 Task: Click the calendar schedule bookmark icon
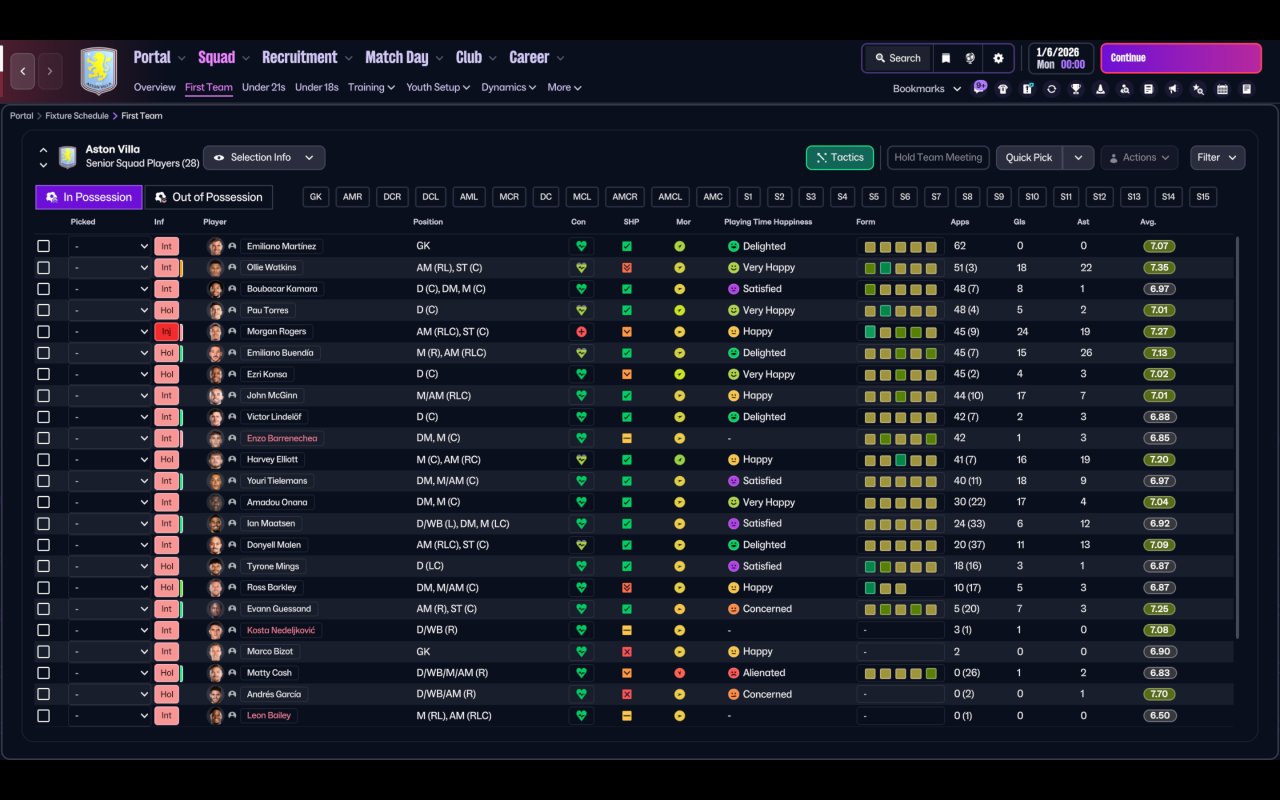pos(1222,89)
